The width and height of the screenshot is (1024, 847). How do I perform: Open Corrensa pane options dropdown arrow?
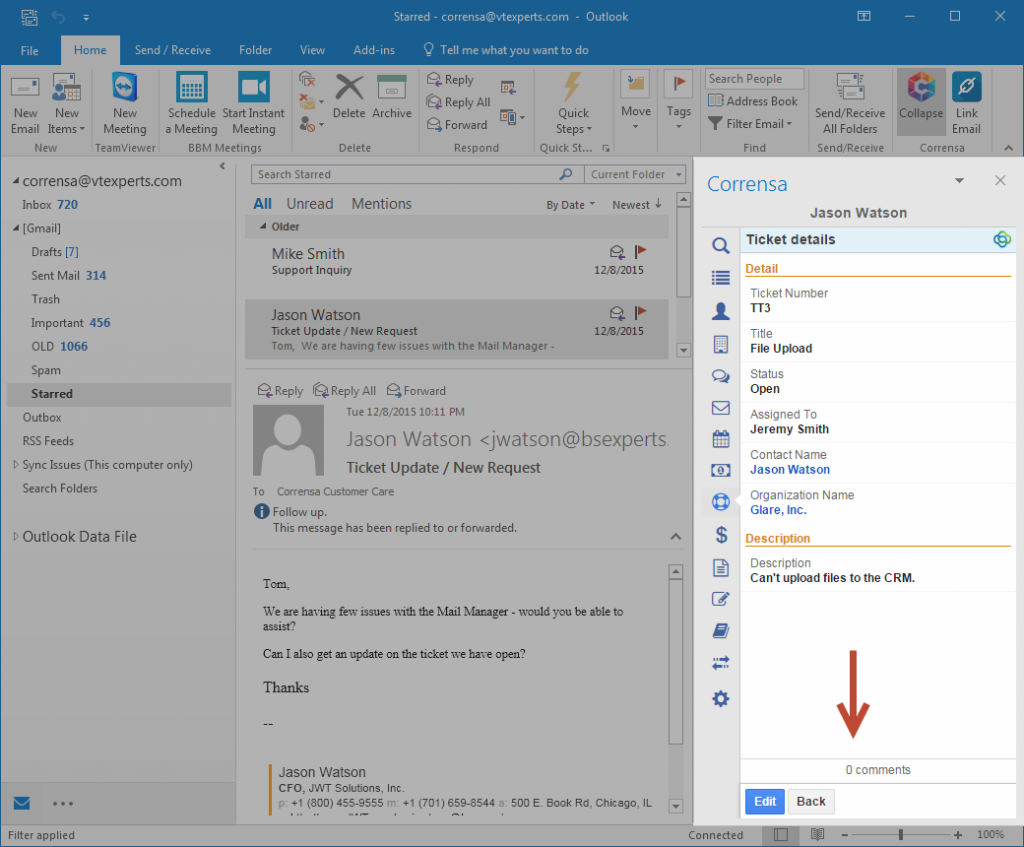(959, 180)
